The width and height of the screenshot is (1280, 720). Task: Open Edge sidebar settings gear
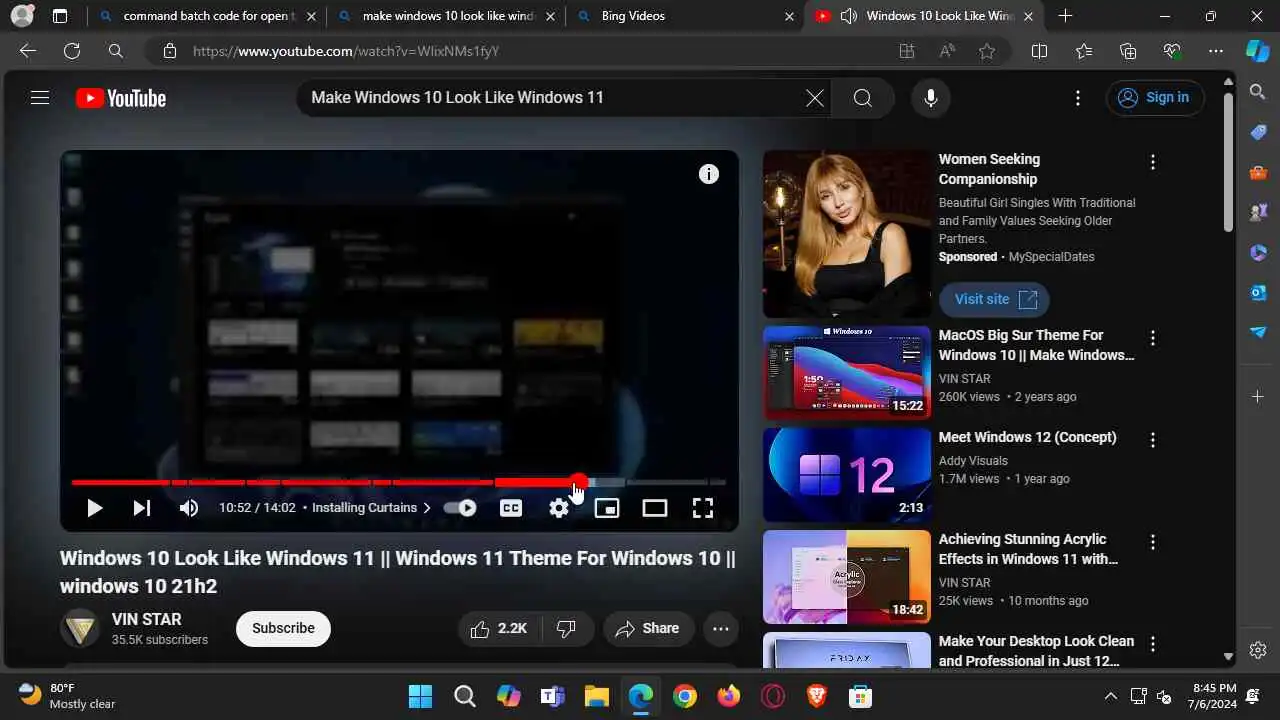1258,651
